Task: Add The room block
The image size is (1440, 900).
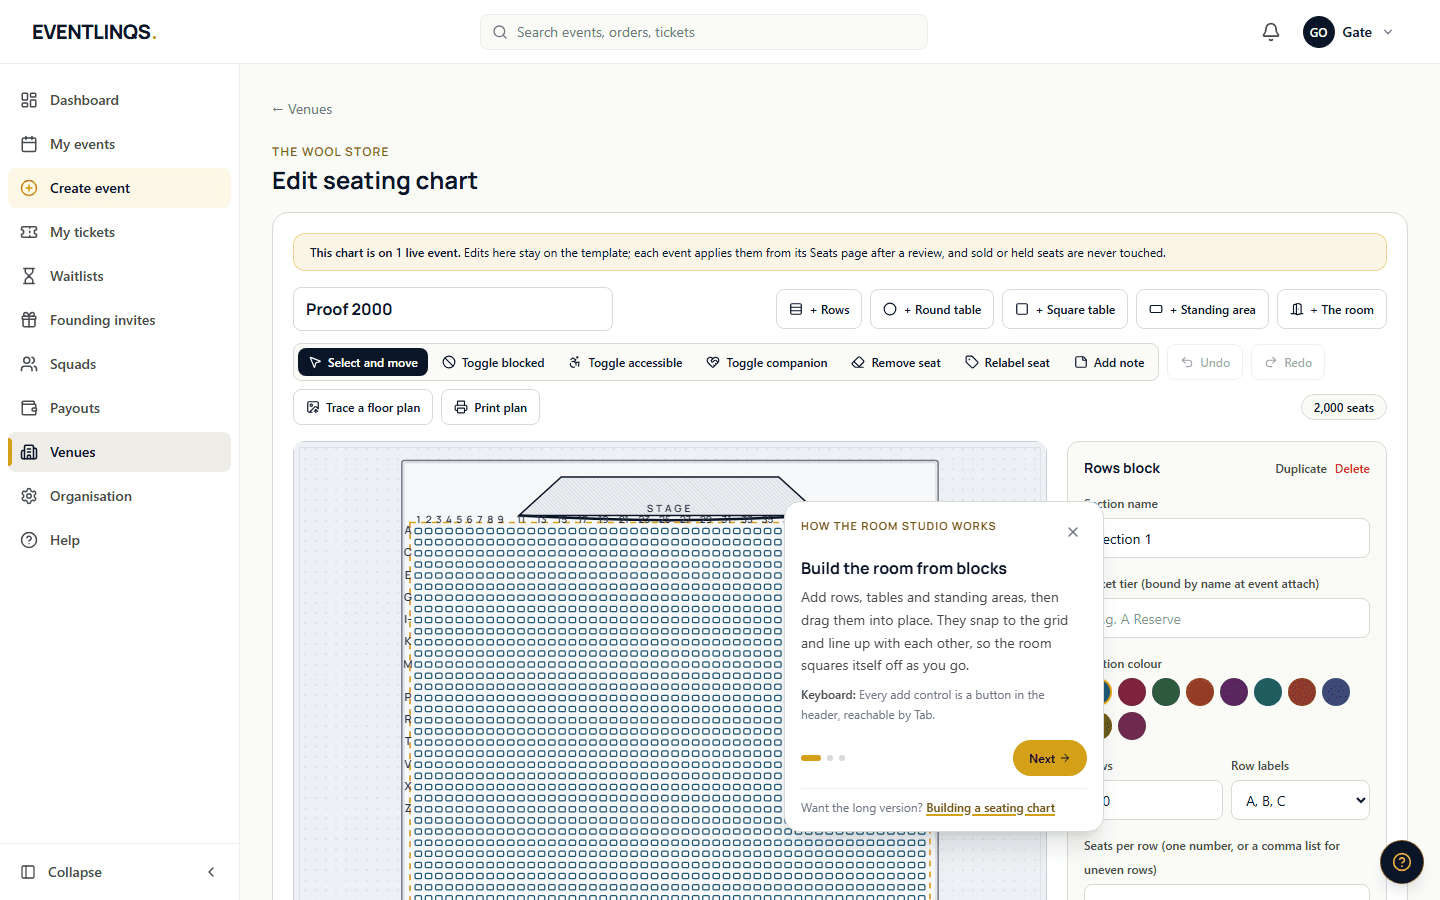Action: tap(1332, 309)
